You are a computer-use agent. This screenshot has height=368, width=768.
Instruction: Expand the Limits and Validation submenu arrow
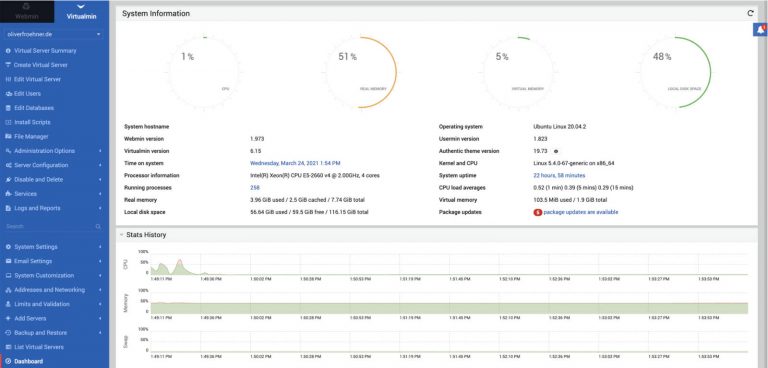[x=100, y=304]
